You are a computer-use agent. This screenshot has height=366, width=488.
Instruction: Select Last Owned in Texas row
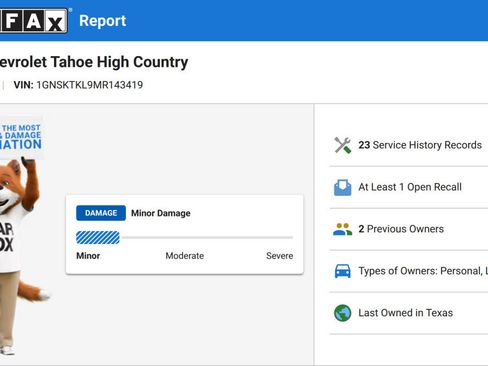pyautogui.click(x=409, y=313)
